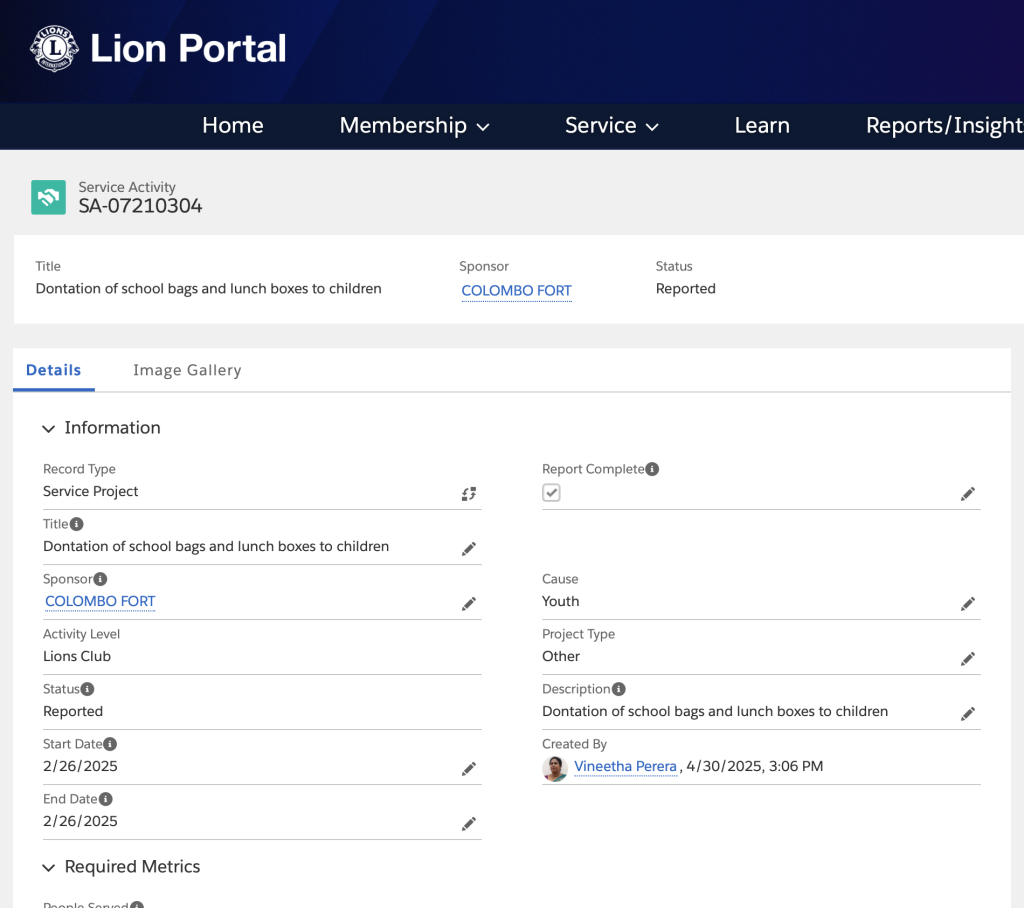Show info tooltip for End Date

105,799
